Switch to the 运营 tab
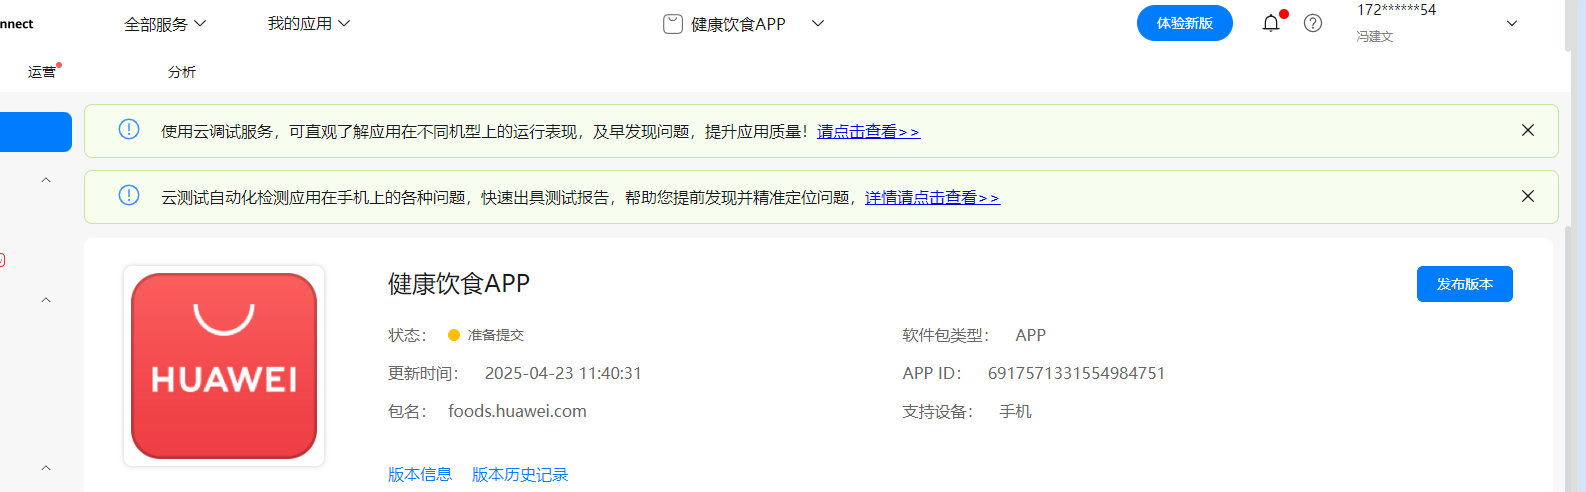 pyautogui.click(x=42, y=72)
